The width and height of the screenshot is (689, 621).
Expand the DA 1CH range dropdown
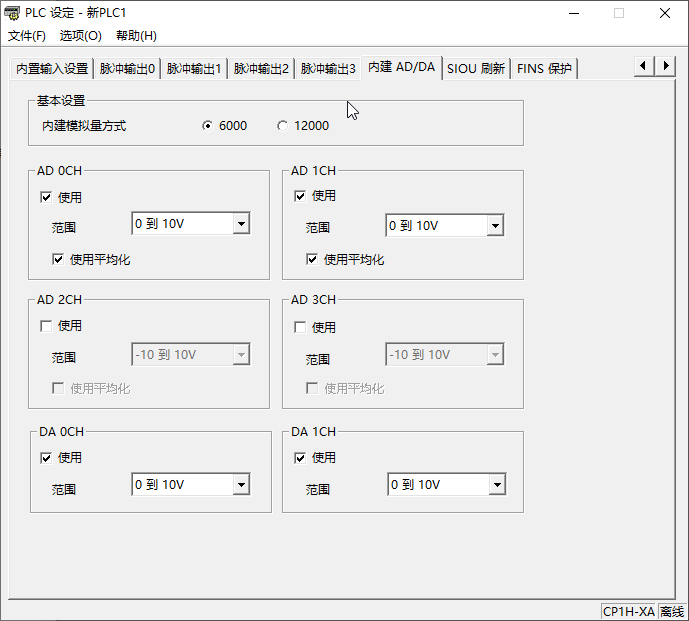coord(496,485)
